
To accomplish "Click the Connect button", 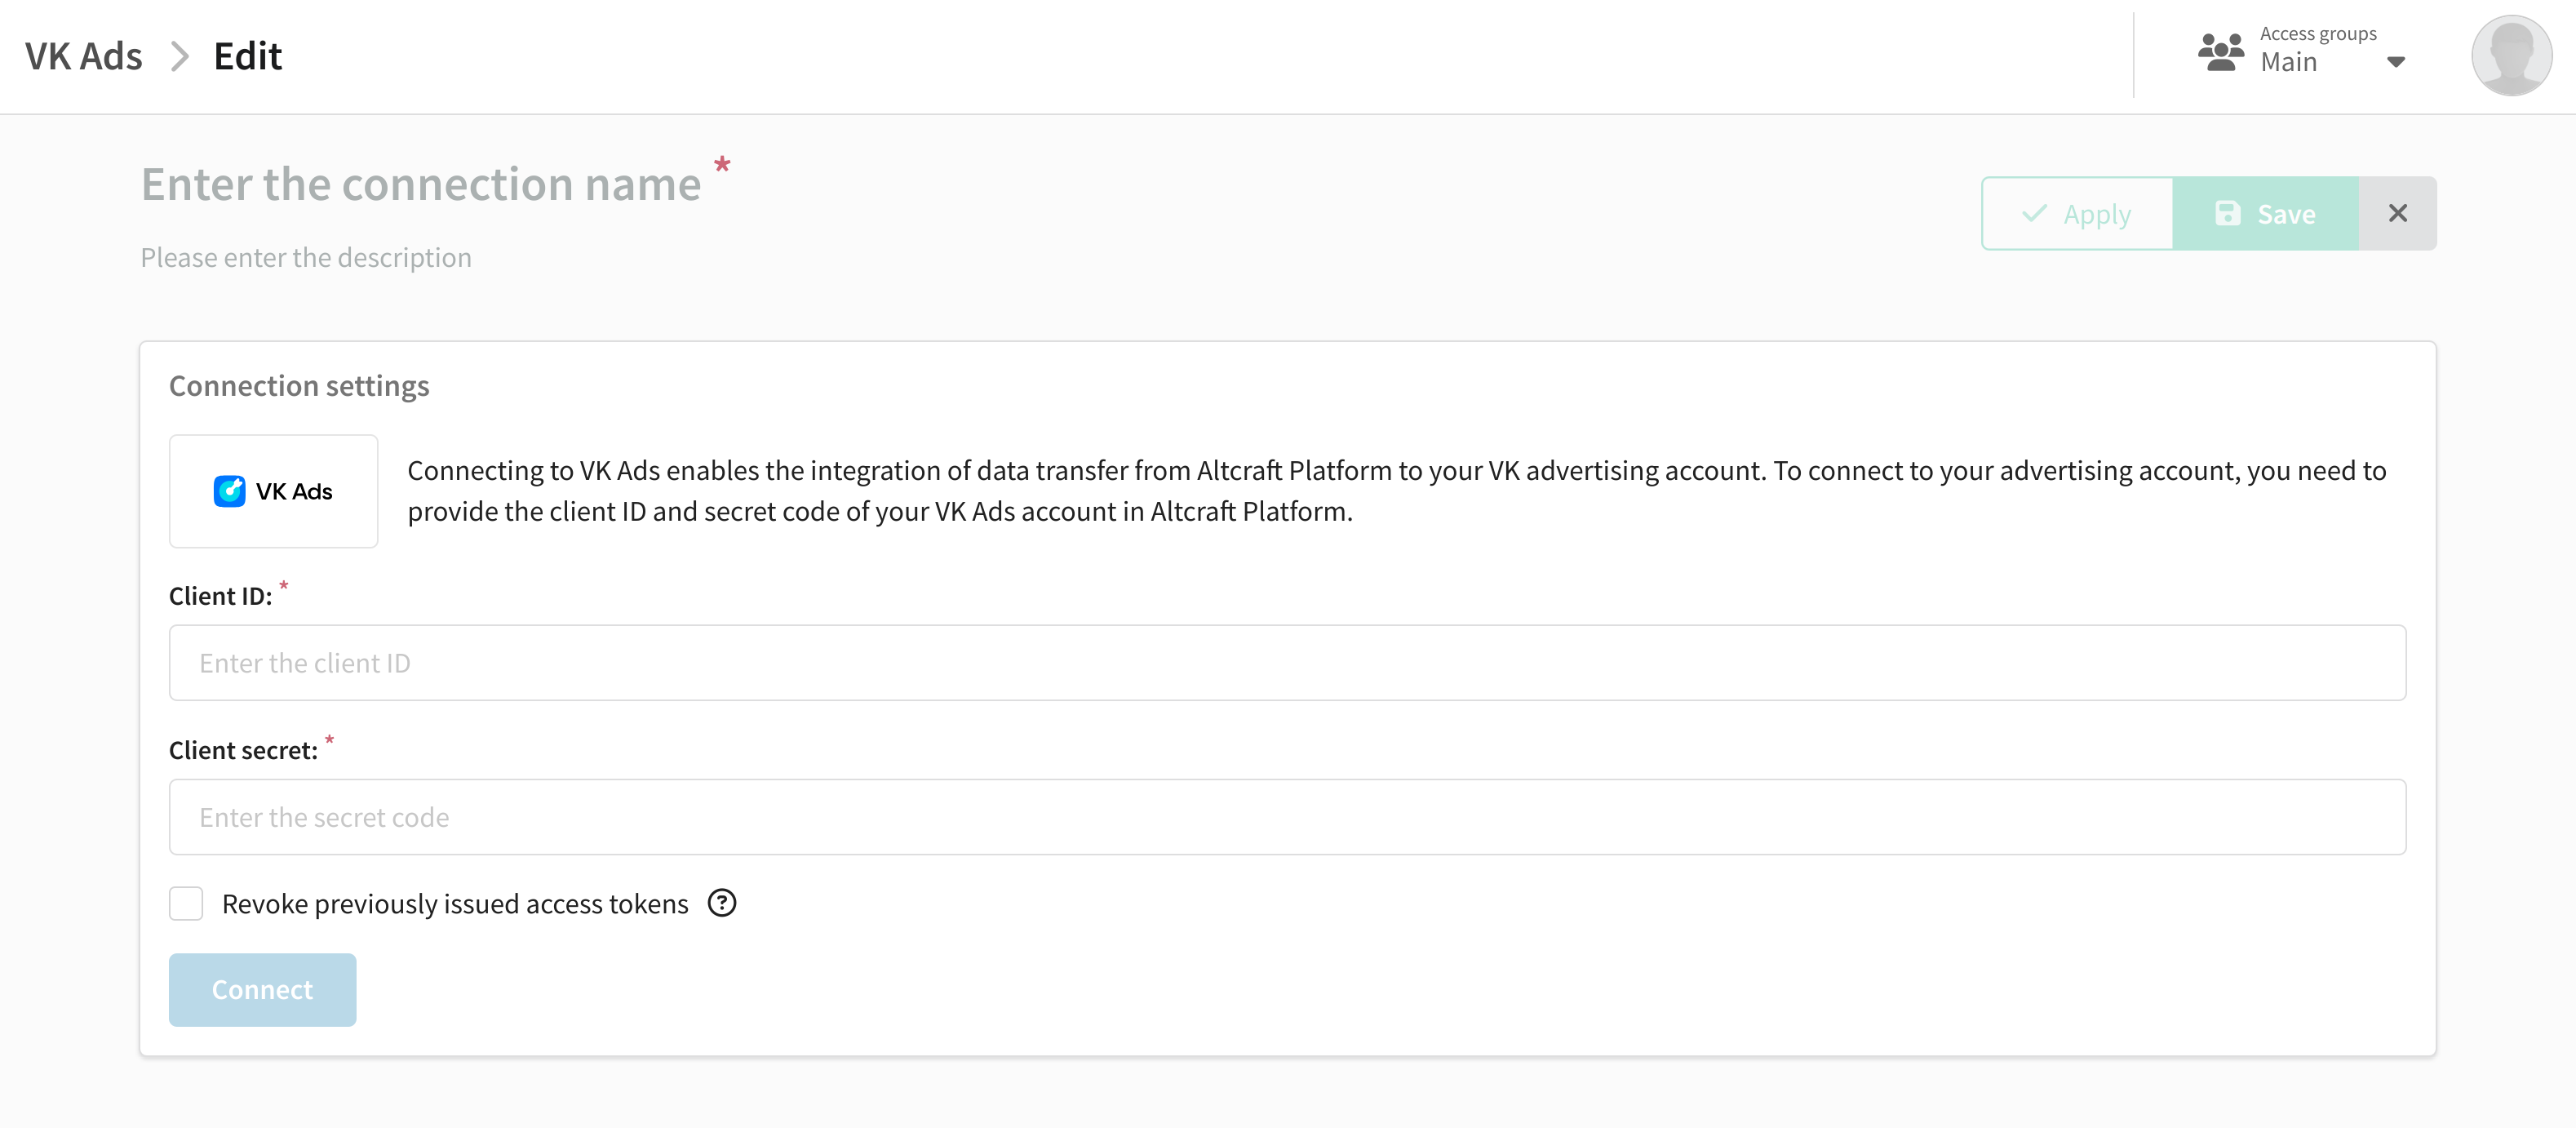I will click(x=262, y=990).
